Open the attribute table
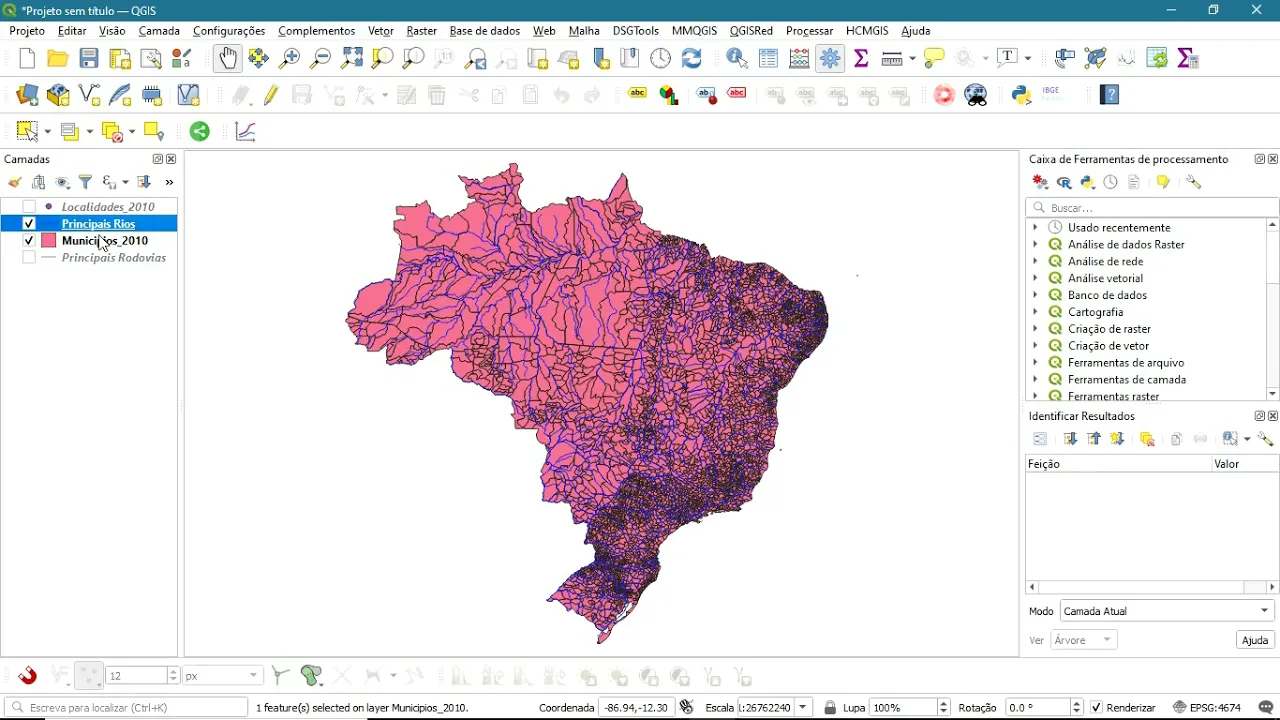The height and width of the screenshot is (720, 1280). click(769, 59)
